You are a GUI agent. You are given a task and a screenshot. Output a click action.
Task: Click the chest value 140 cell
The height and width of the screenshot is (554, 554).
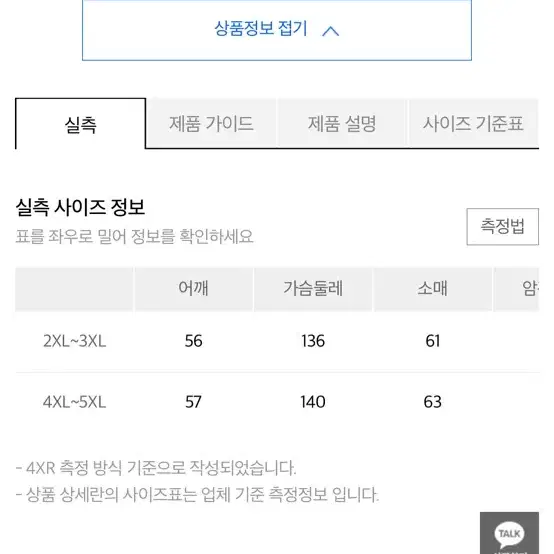313,402
